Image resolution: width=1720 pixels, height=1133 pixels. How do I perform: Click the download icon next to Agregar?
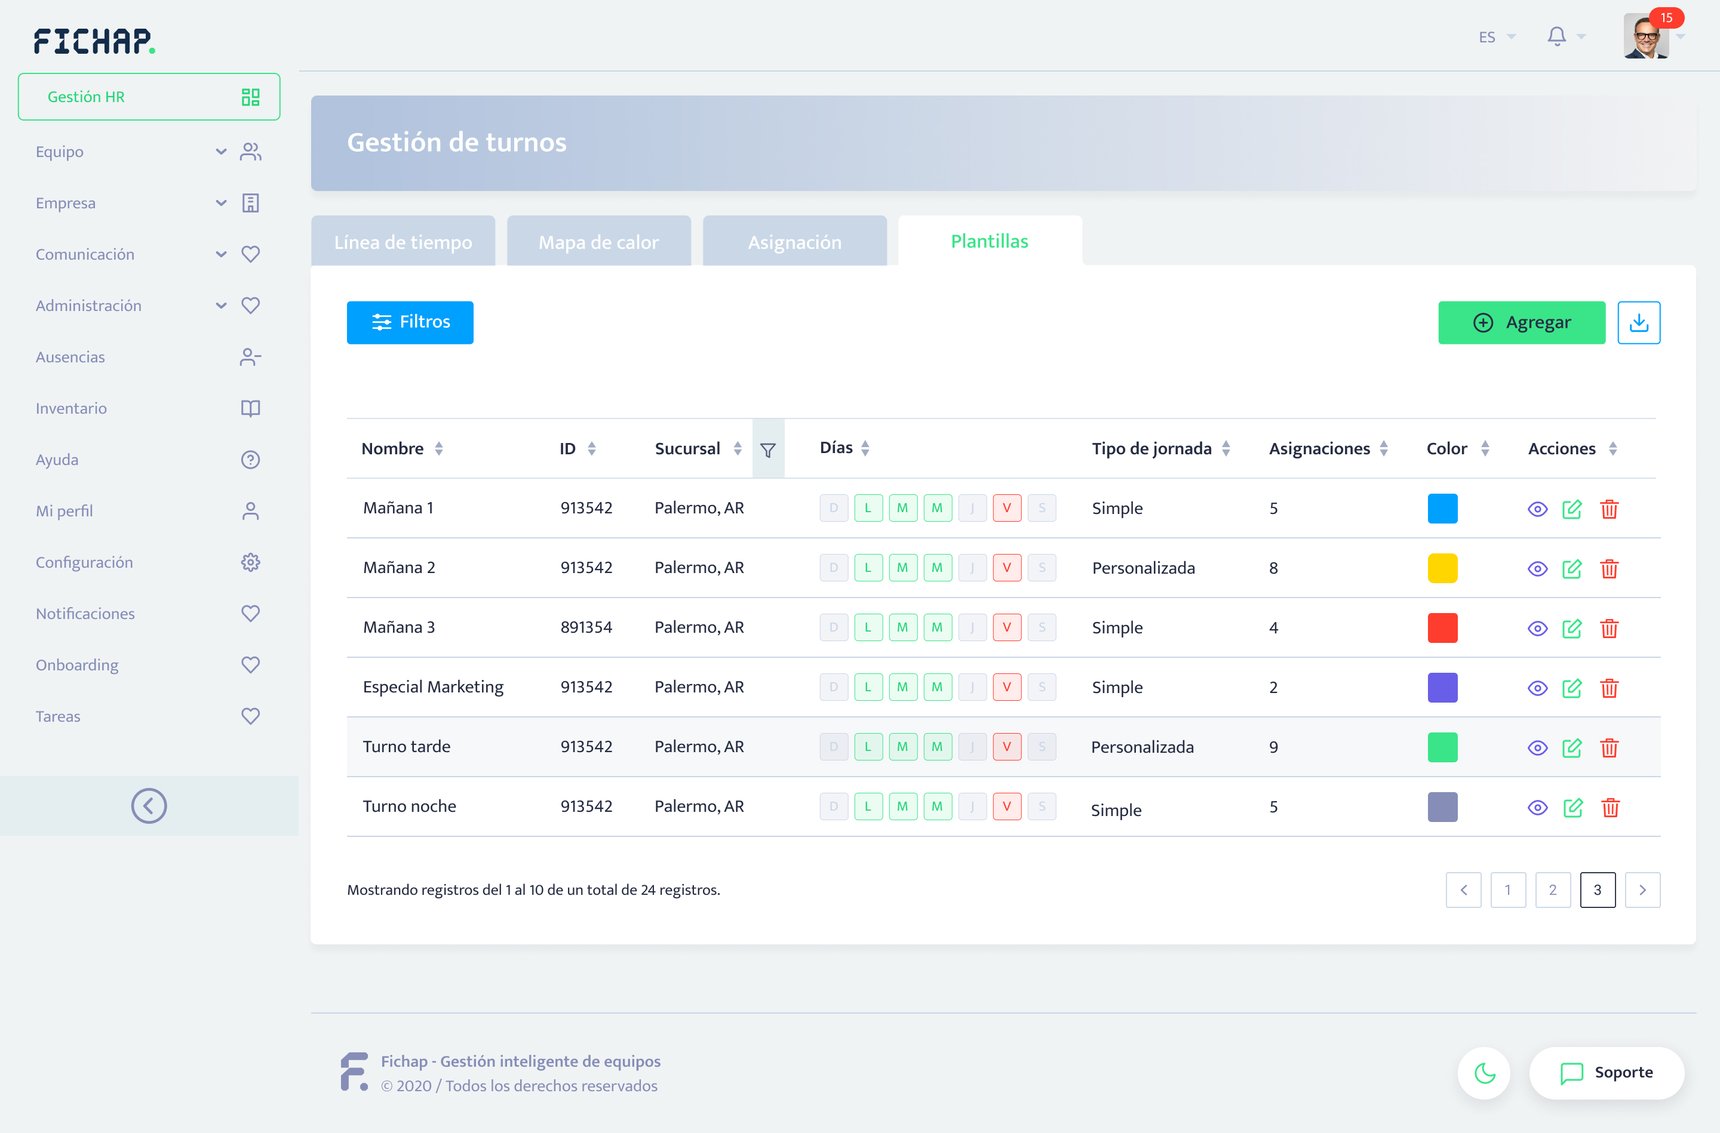point(1638,323)
